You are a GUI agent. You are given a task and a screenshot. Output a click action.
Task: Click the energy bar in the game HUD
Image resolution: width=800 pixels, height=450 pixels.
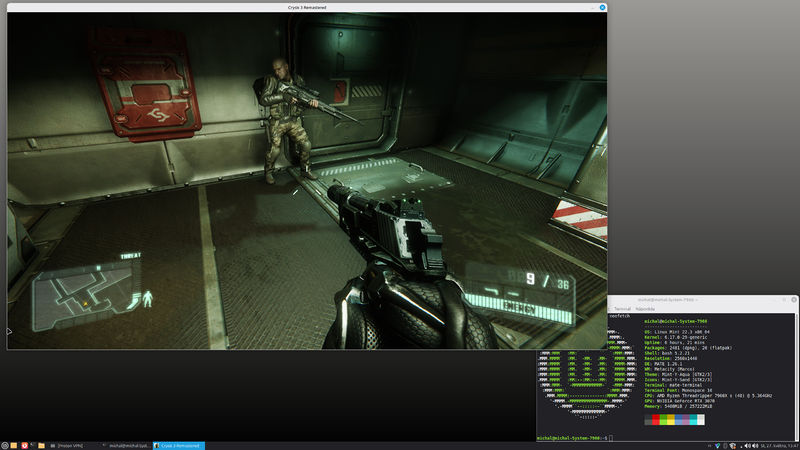point(519,308)
